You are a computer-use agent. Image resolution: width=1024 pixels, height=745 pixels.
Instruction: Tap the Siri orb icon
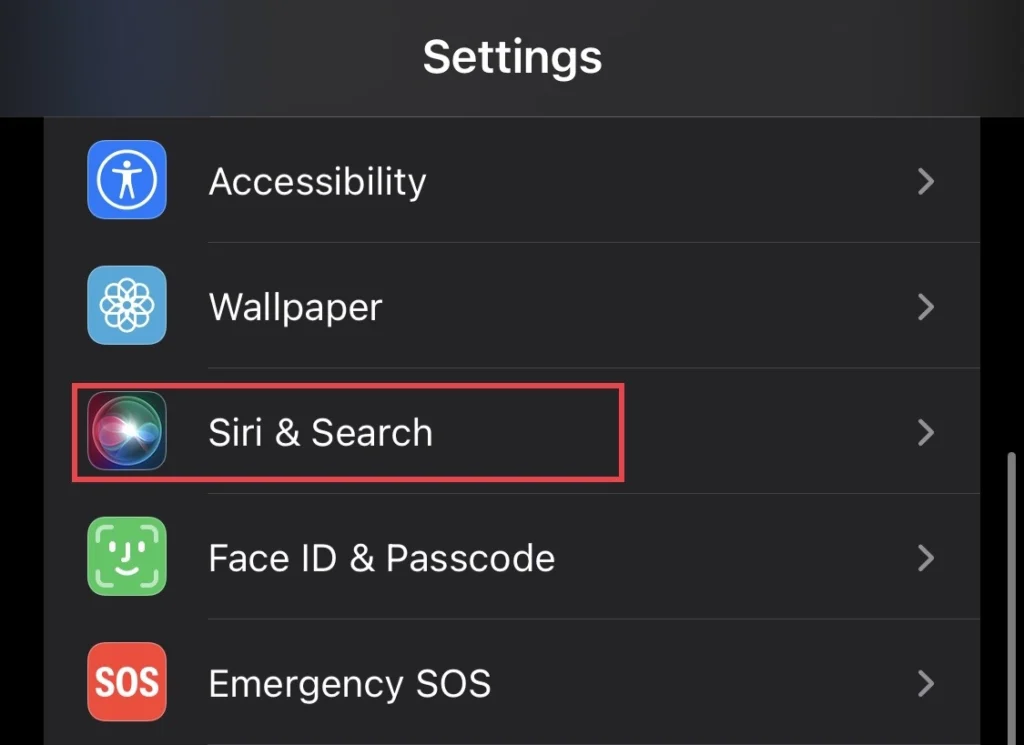click(127, 431)
